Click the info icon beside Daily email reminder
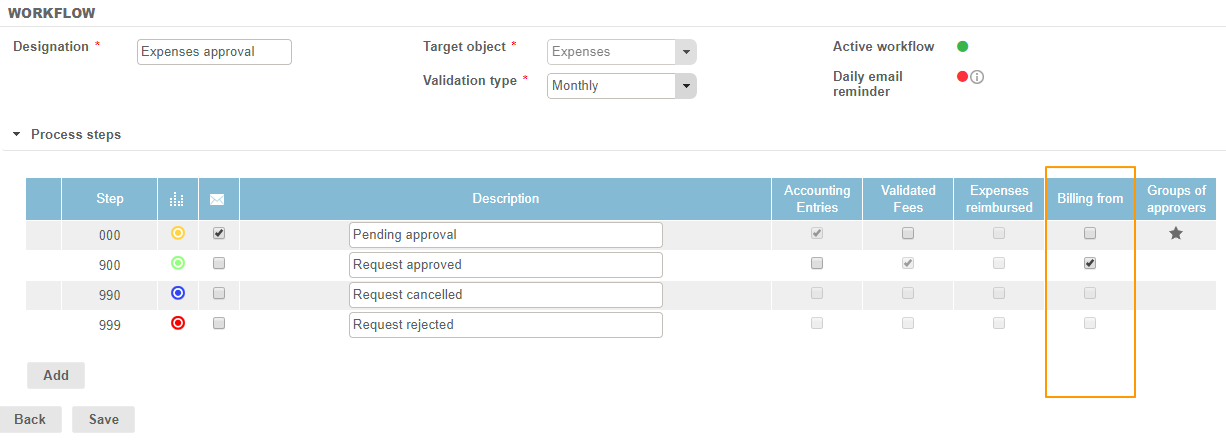 pos(977,77)
